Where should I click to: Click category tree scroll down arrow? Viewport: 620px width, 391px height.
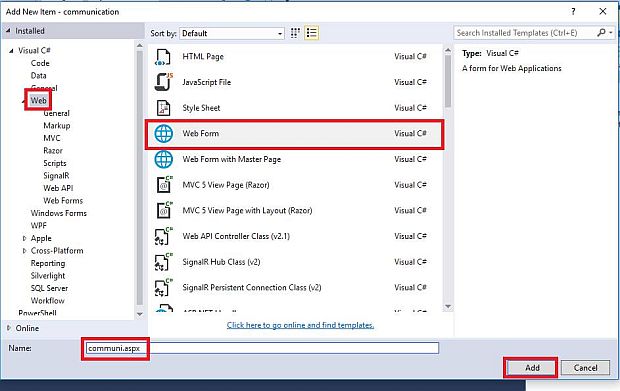point(140,314)
